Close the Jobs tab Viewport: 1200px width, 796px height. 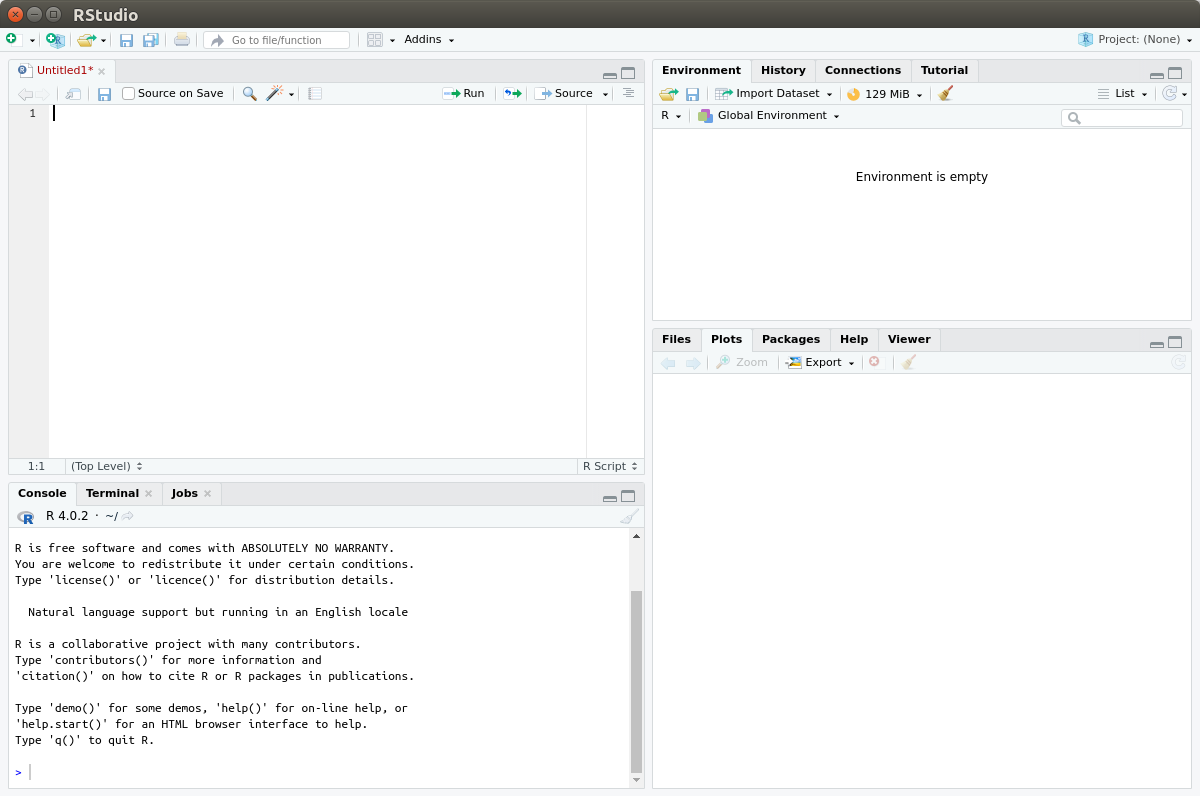click(208, 494)
